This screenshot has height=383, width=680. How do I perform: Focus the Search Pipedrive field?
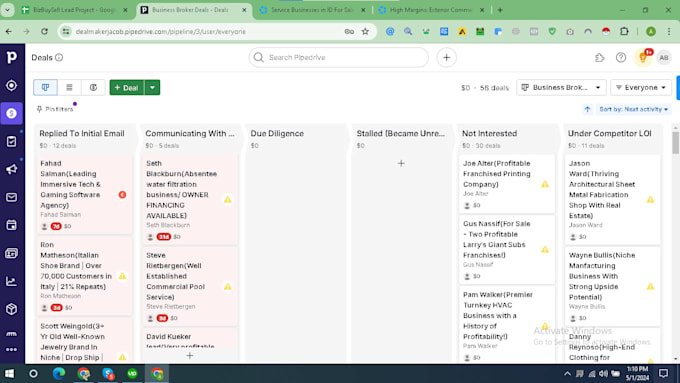339,57
